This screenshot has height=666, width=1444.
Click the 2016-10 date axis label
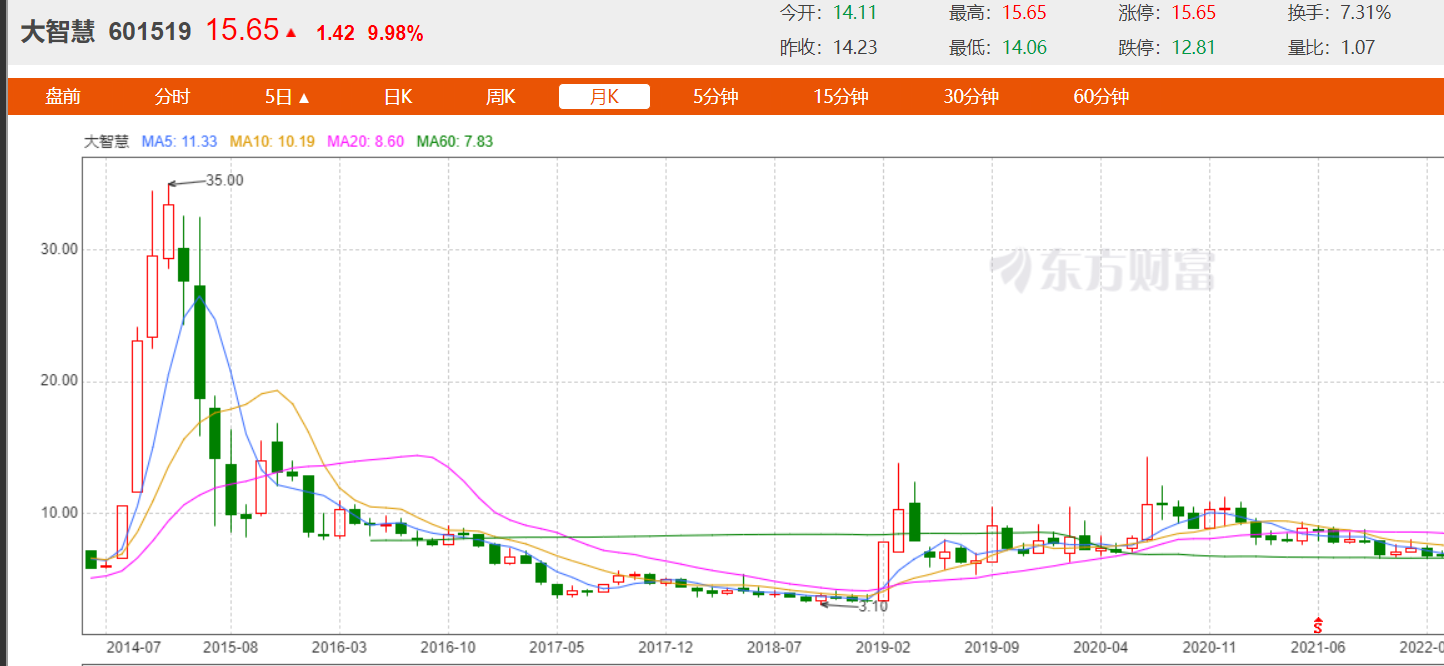tap(448, 648)
